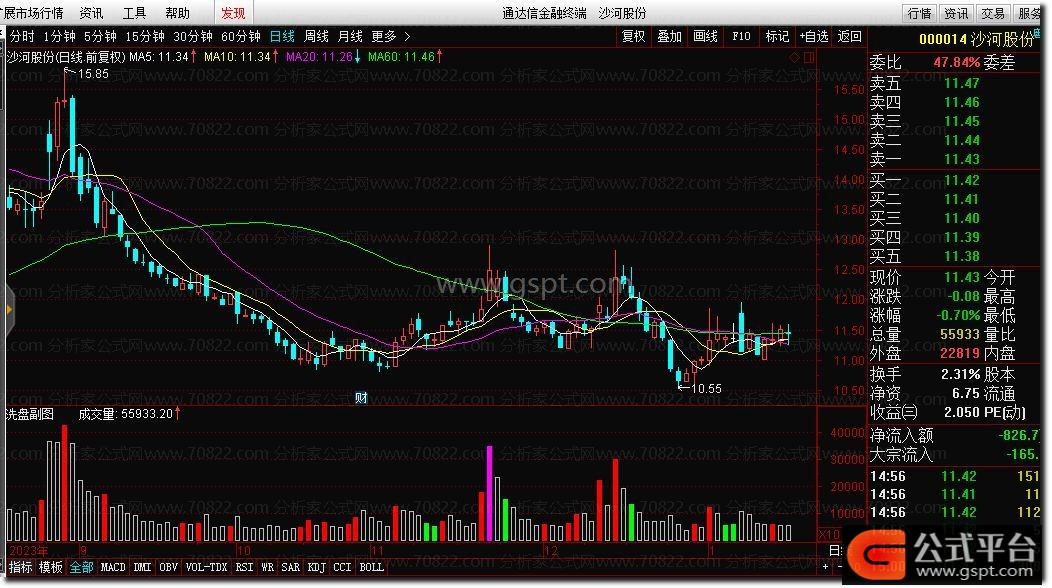This screenshot has width=1052, height=588.
Task: Click the 000014 沙河股份 stock header
Action: (976, 40)
